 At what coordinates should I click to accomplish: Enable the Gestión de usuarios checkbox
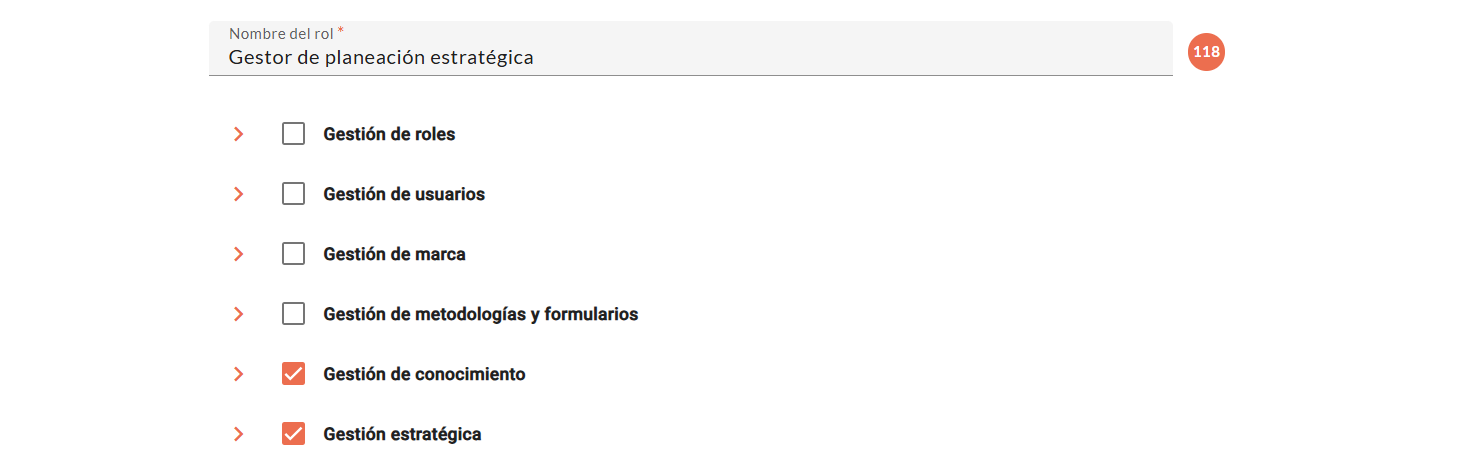(293, 194)
